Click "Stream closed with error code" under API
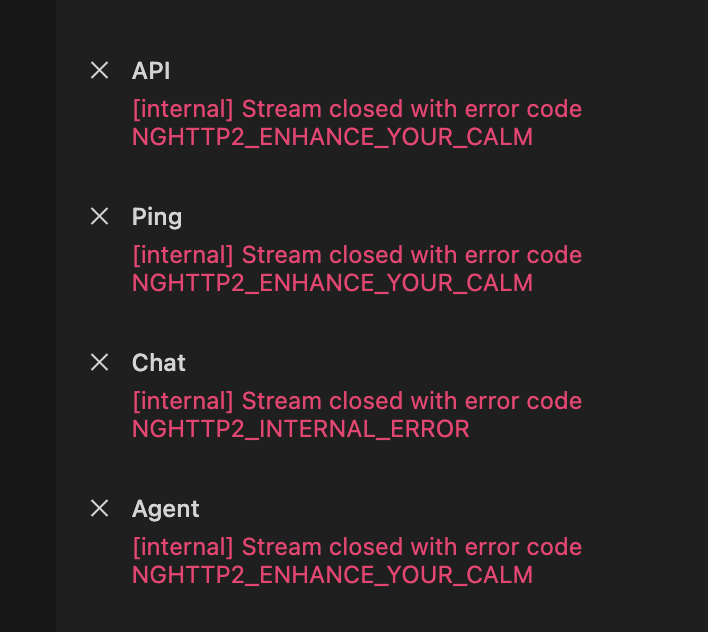This screenshot has width=708, height=632. [x=411, y=109]
